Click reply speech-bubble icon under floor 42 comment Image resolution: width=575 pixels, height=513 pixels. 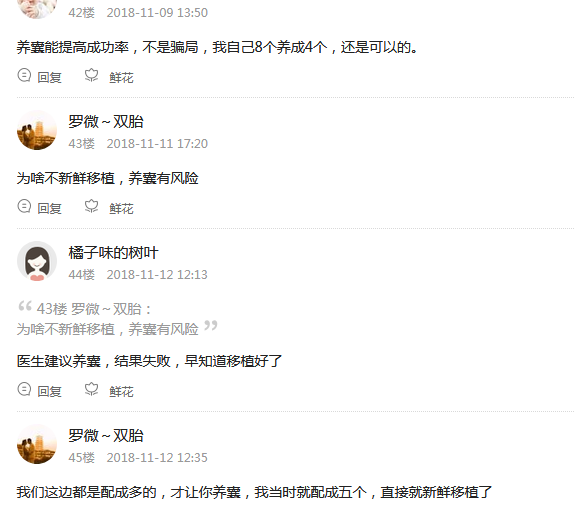[24, 75]
